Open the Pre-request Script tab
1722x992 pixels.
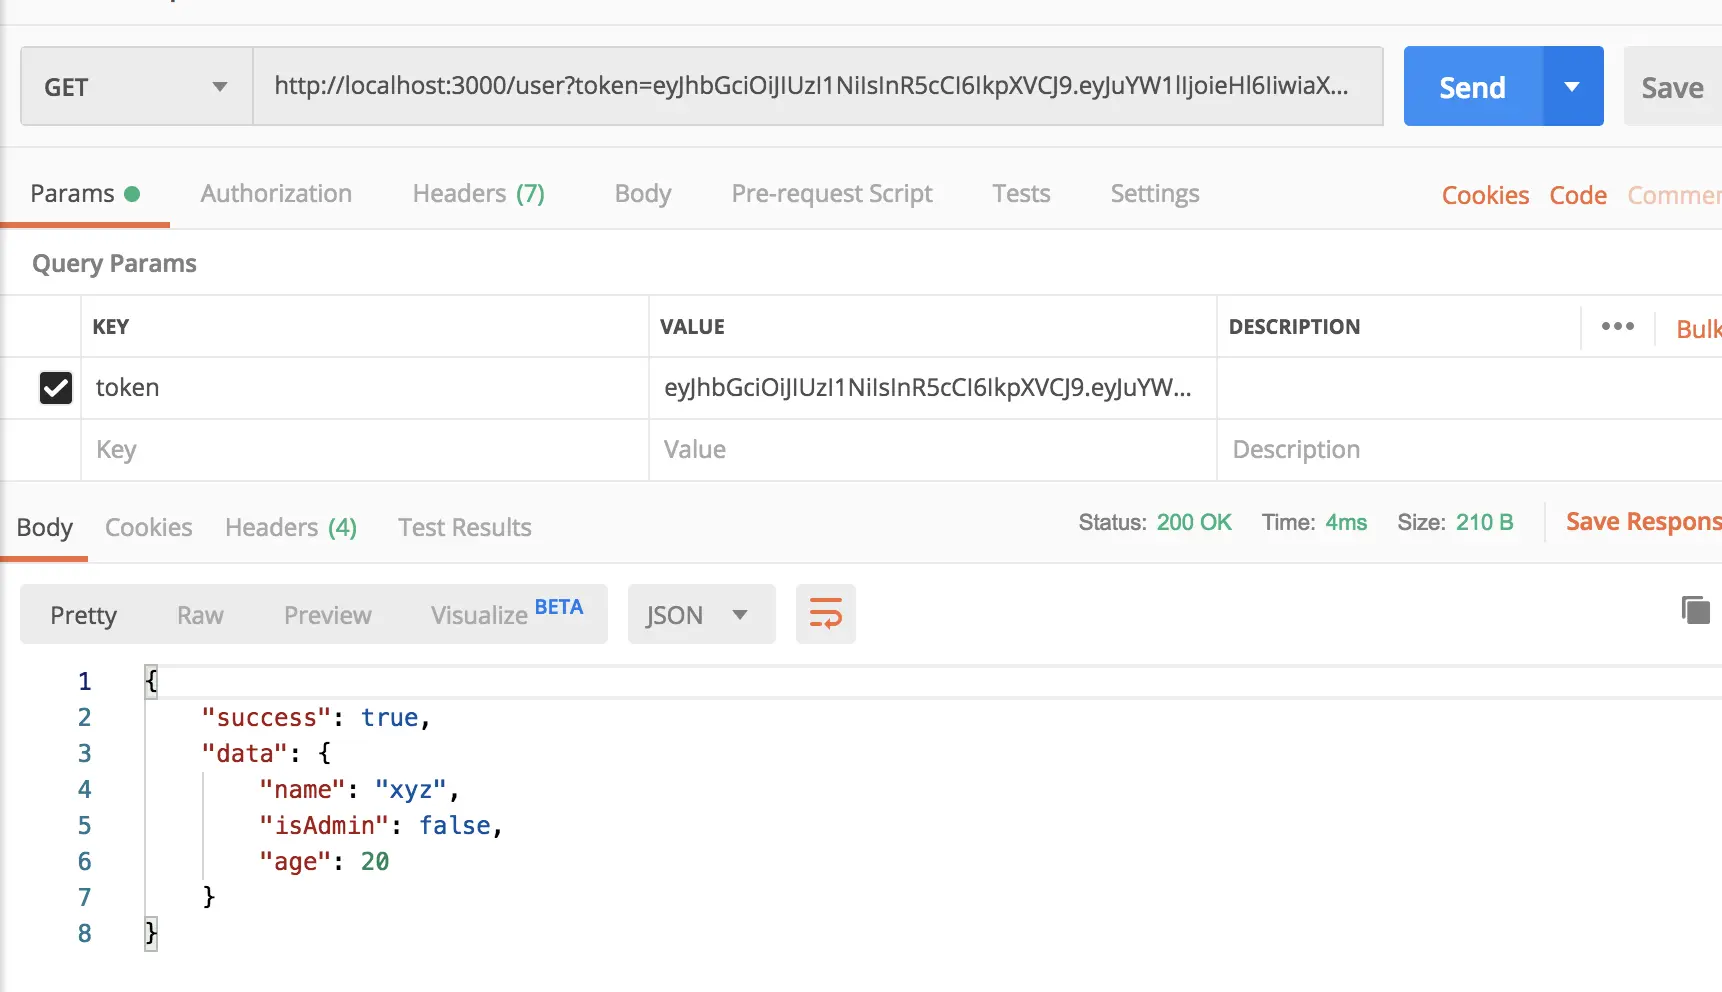[831, 193]
